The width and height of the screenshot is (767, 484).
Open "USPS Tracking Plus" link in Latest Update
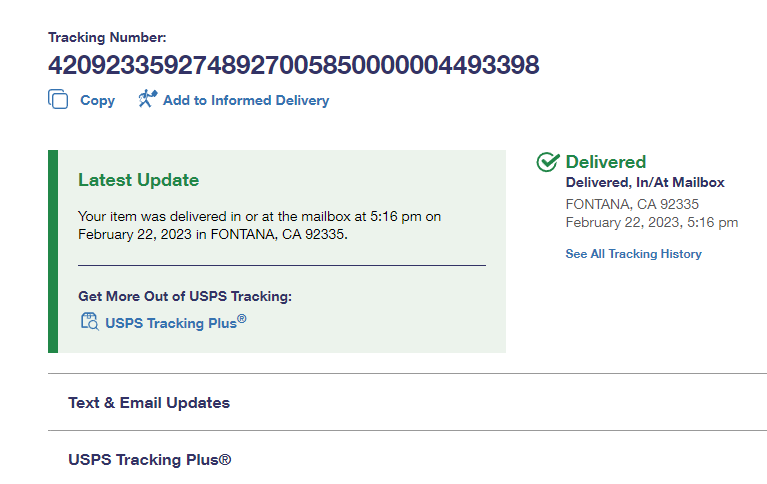click(175, 322)
